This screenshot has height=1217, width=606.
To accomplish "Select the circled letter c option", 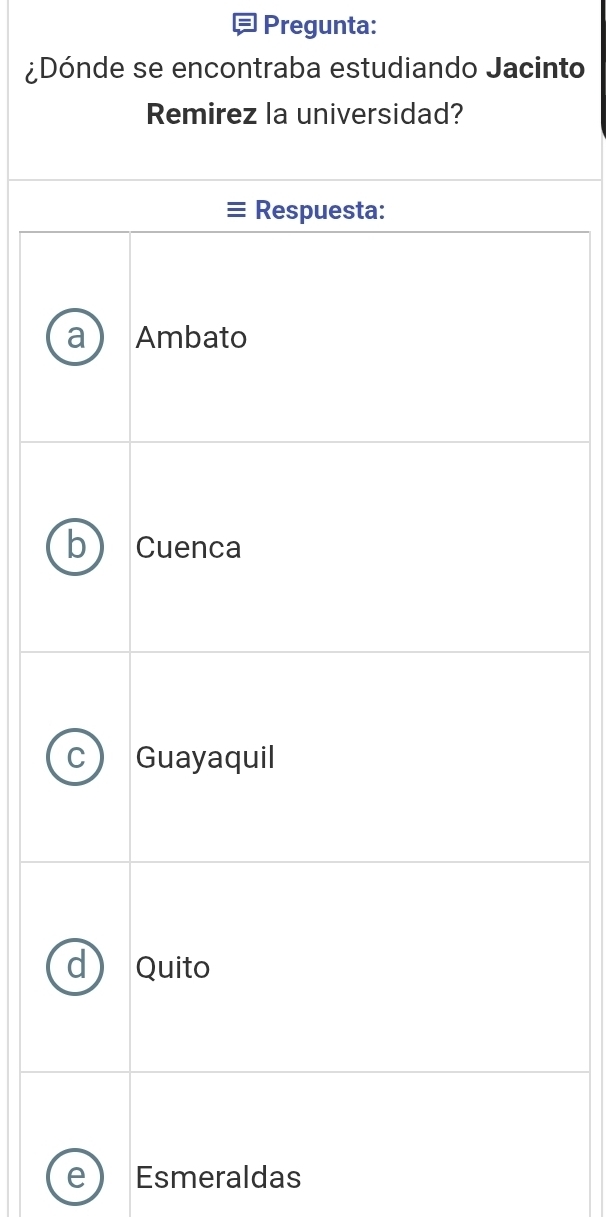I will coord(74,757).
